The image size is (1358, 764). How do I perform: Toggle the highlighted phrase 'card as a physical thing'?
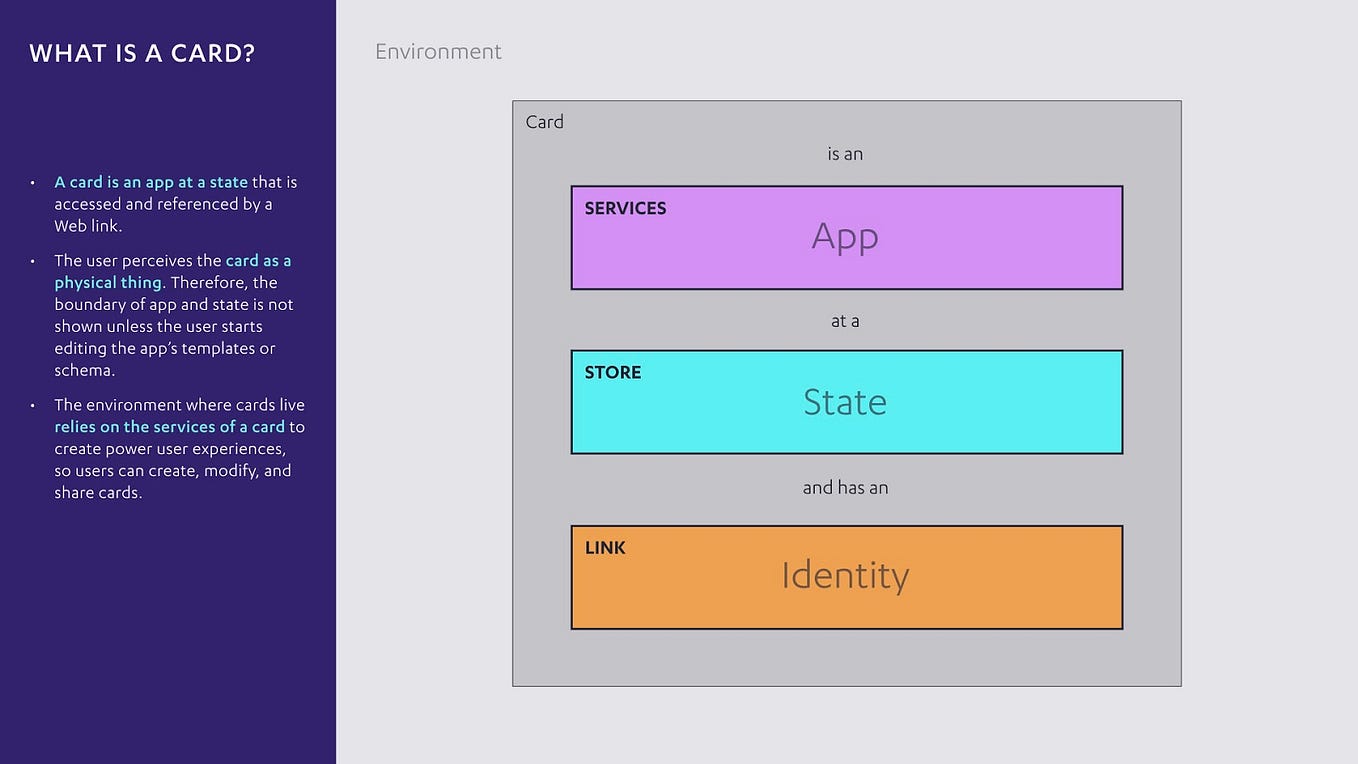coord(172,271)
